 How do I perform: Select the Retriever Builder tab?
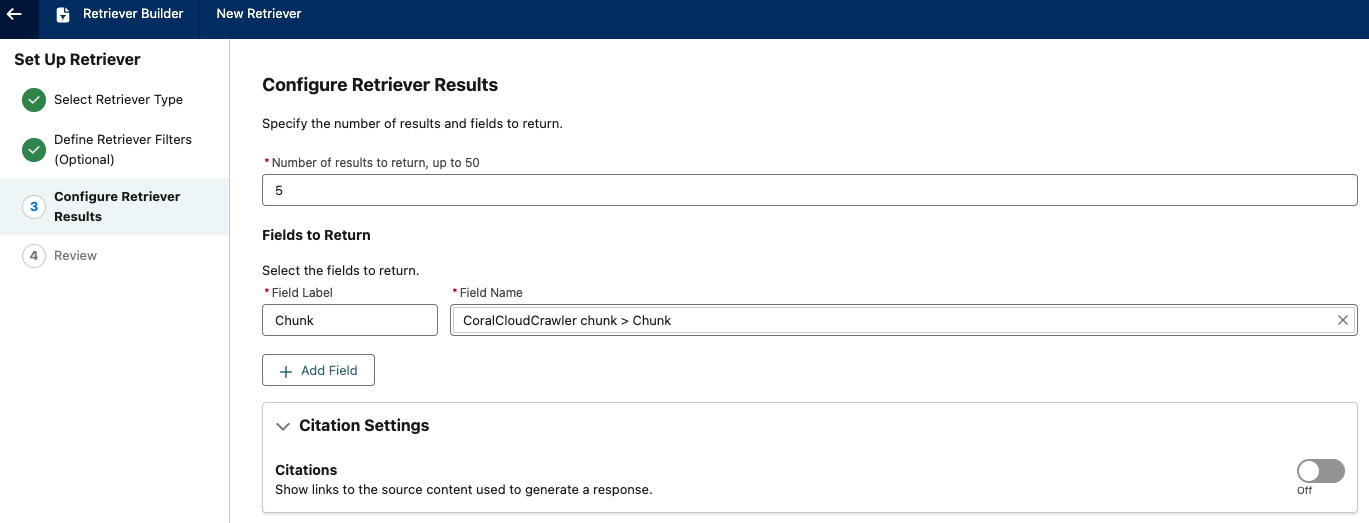pyautogui.click(x=132, y=14)
